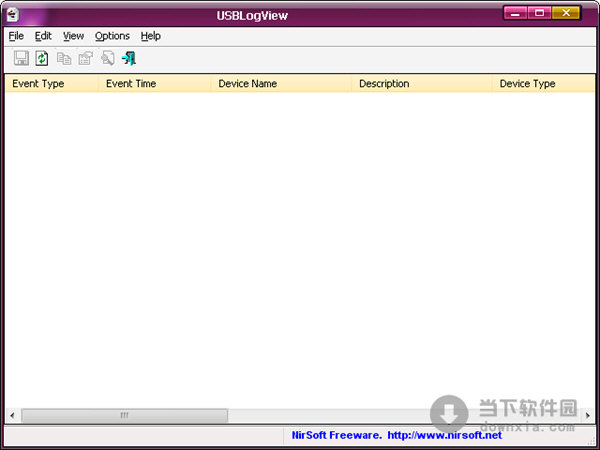Image resolution: width=600 pixels, height=450 pixels.
Task: Sort by Description column header
Action: pos(421,83)
